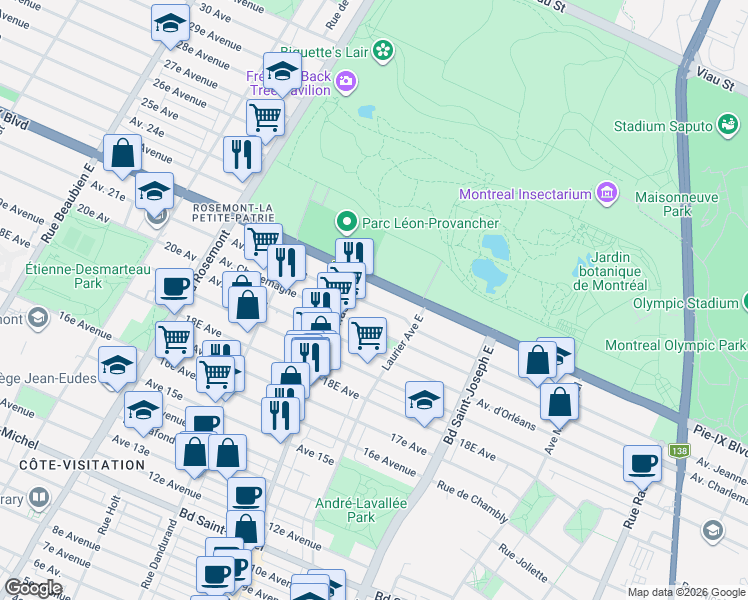Click Biquette's Lair green flower icon
Image resolution: width=748 pixels, height=600 pixels.
click(383, 51)
